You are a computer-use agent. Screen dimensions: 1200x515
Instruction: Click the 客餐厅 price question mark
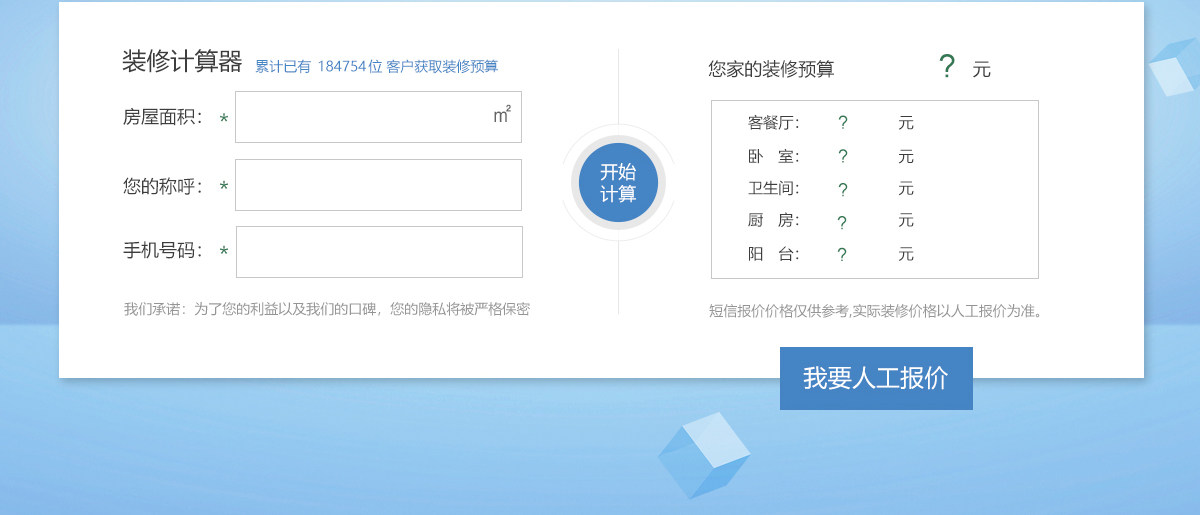click(x=843, y=123)
